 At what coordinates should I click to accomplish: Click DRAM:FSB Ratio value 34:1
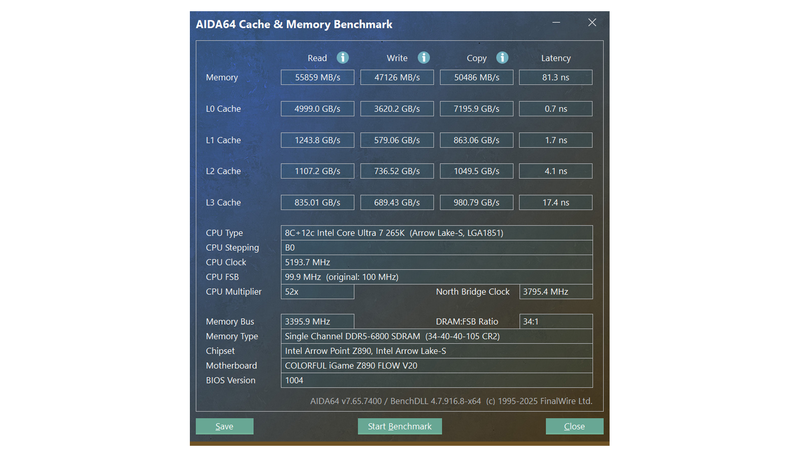click(556, 321)
